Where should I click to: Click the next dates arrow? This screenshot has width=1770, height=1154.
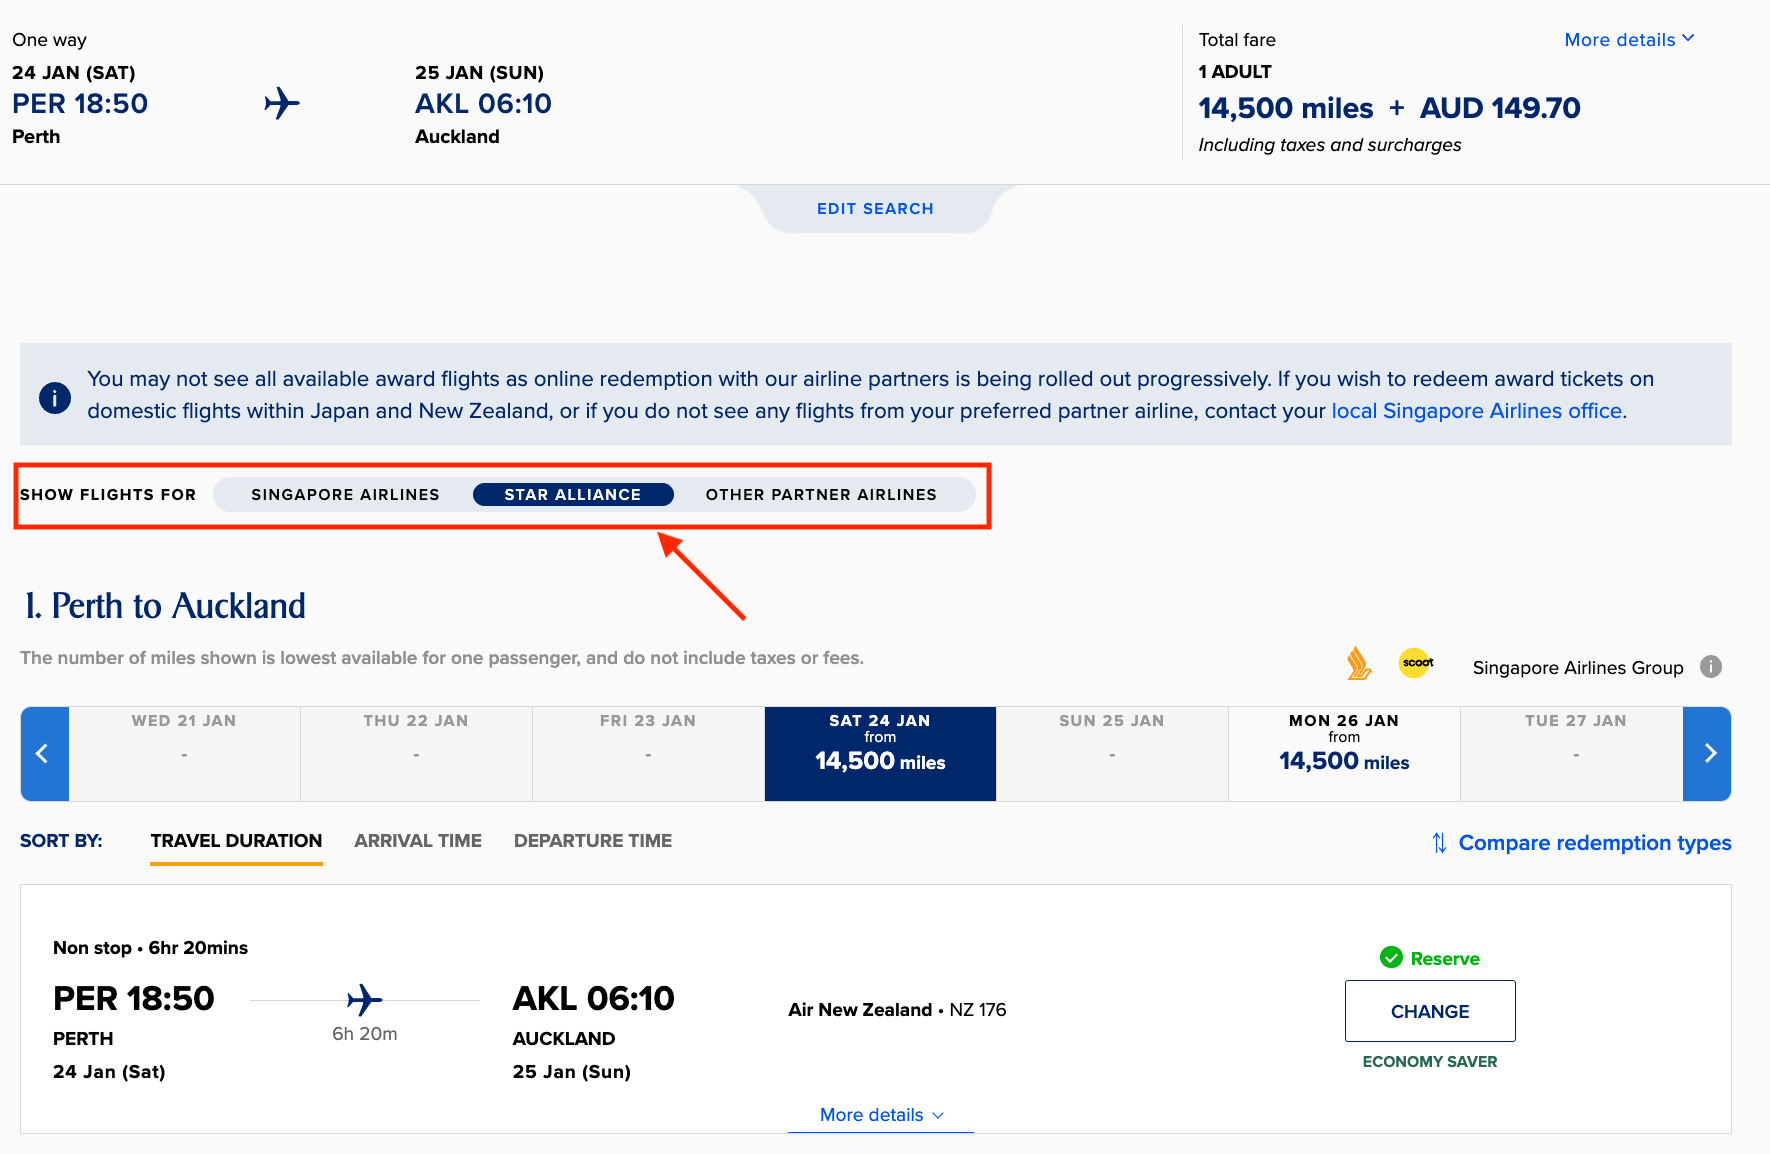pos(1708,754)
